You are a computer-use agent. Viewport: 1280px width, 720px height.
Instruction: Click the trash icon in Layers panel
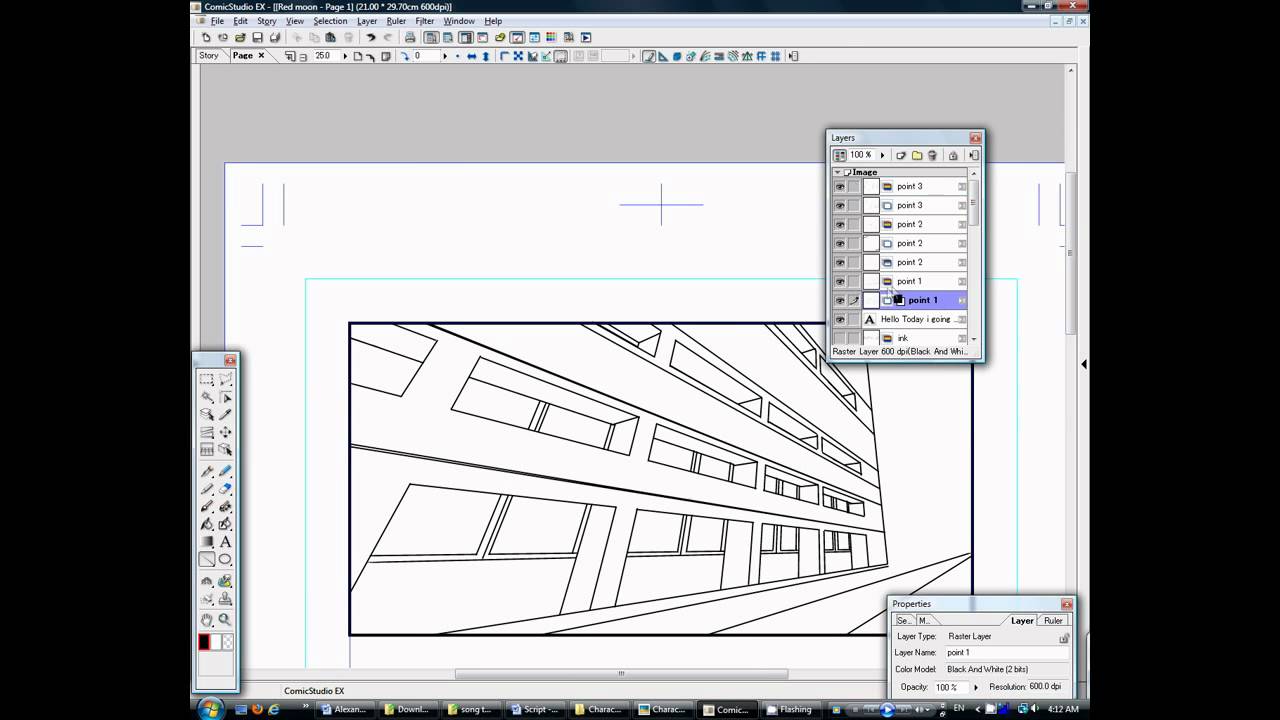pyautogui.click(x=932, y=155)
